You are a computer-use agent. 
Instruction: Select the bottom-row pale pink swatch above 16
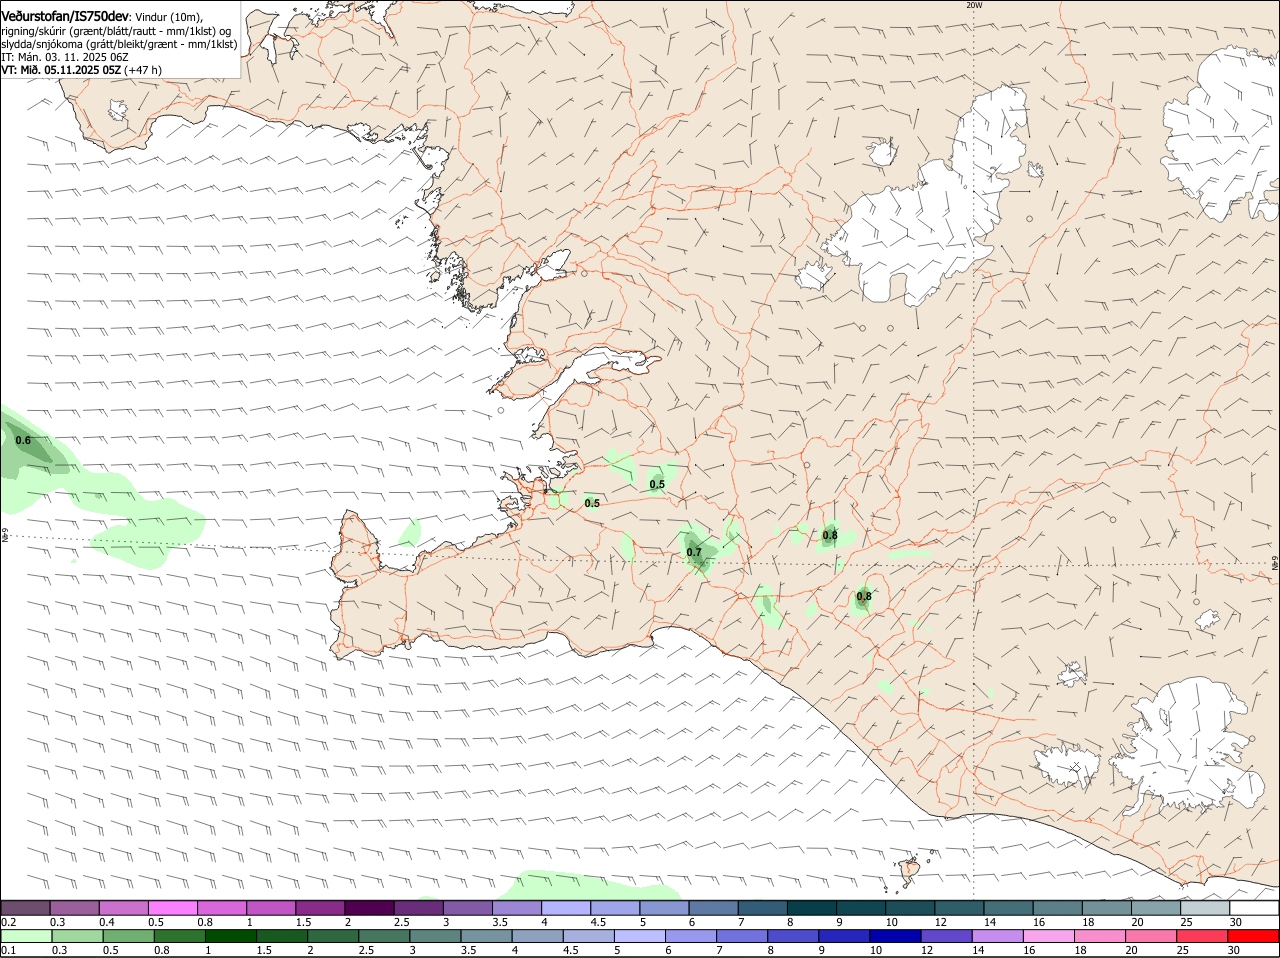[x=1049, y=936]
